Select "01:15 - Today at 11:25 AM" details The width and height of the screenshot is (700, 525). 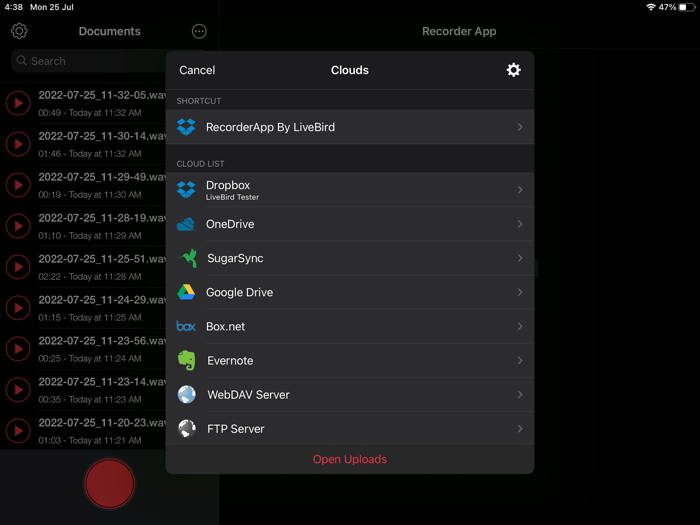pos(90,318)
